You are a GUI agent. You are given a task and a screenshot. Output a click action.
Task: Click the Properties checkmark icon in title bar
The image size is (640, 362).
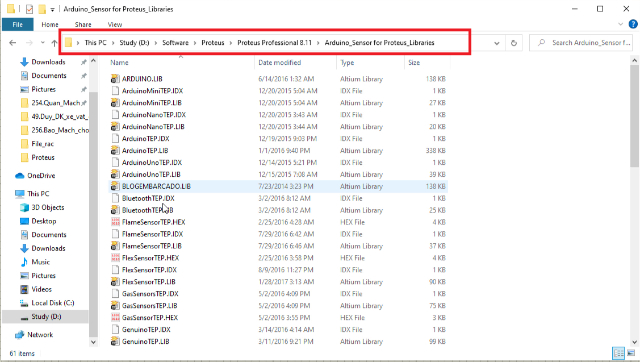coord(29,9)
